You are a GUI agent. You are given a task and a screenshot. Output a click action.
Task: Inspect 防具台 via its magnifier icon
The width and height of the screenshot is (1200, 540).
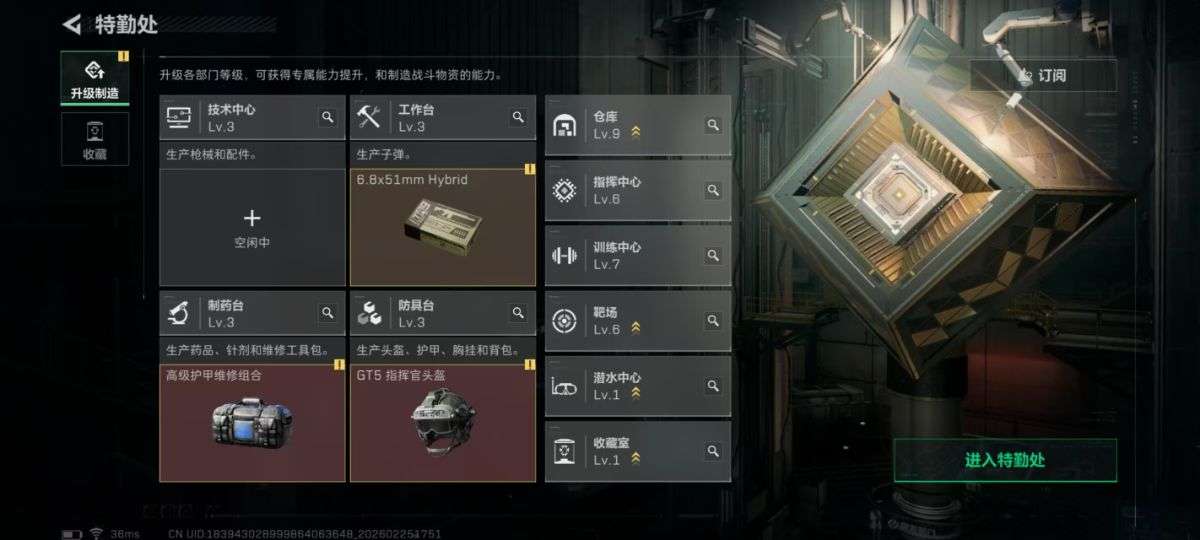[x=518, y=313]
